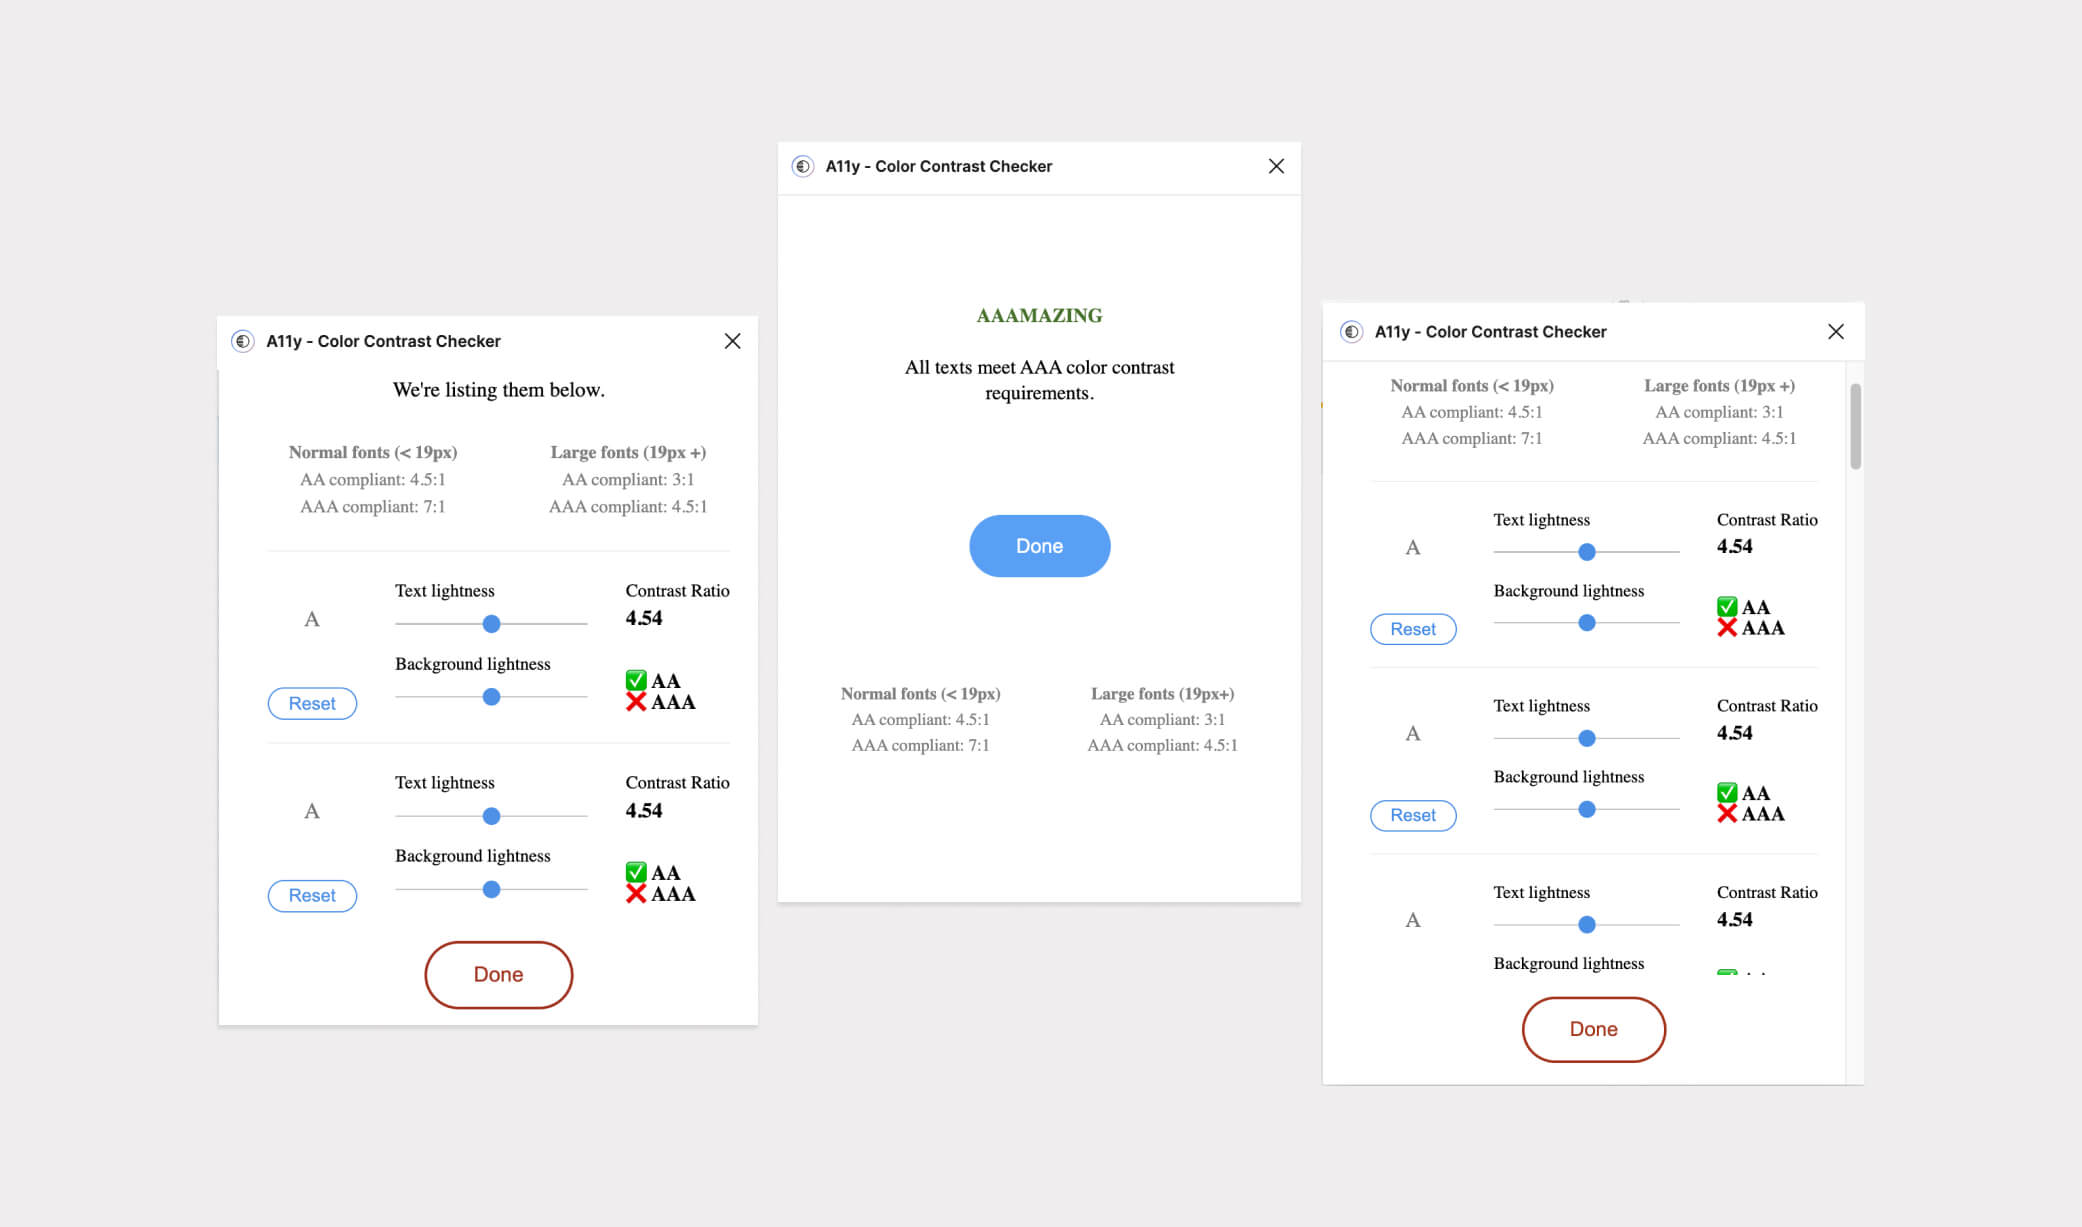The width and height of the screenshot is (2082, 1227).
Task: Click Done button in left panel
Action: click(499, 973)
